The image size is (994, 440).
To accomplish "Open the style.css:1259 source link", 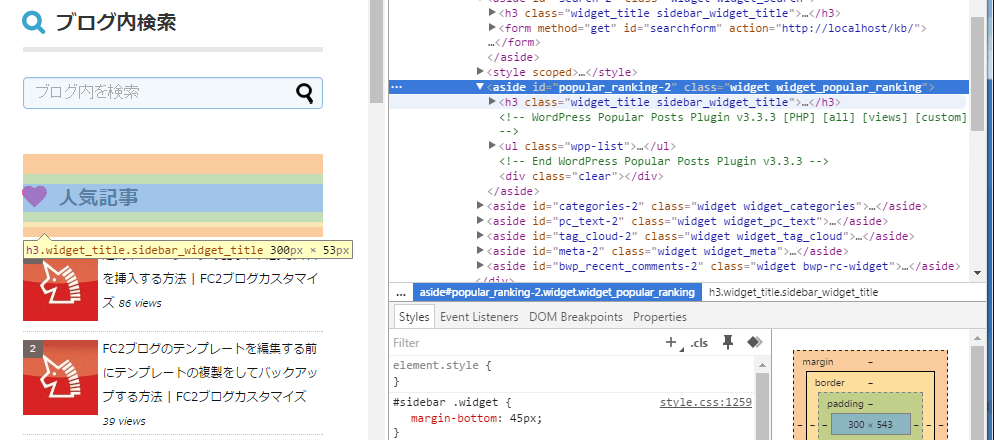I will point(705,402).
